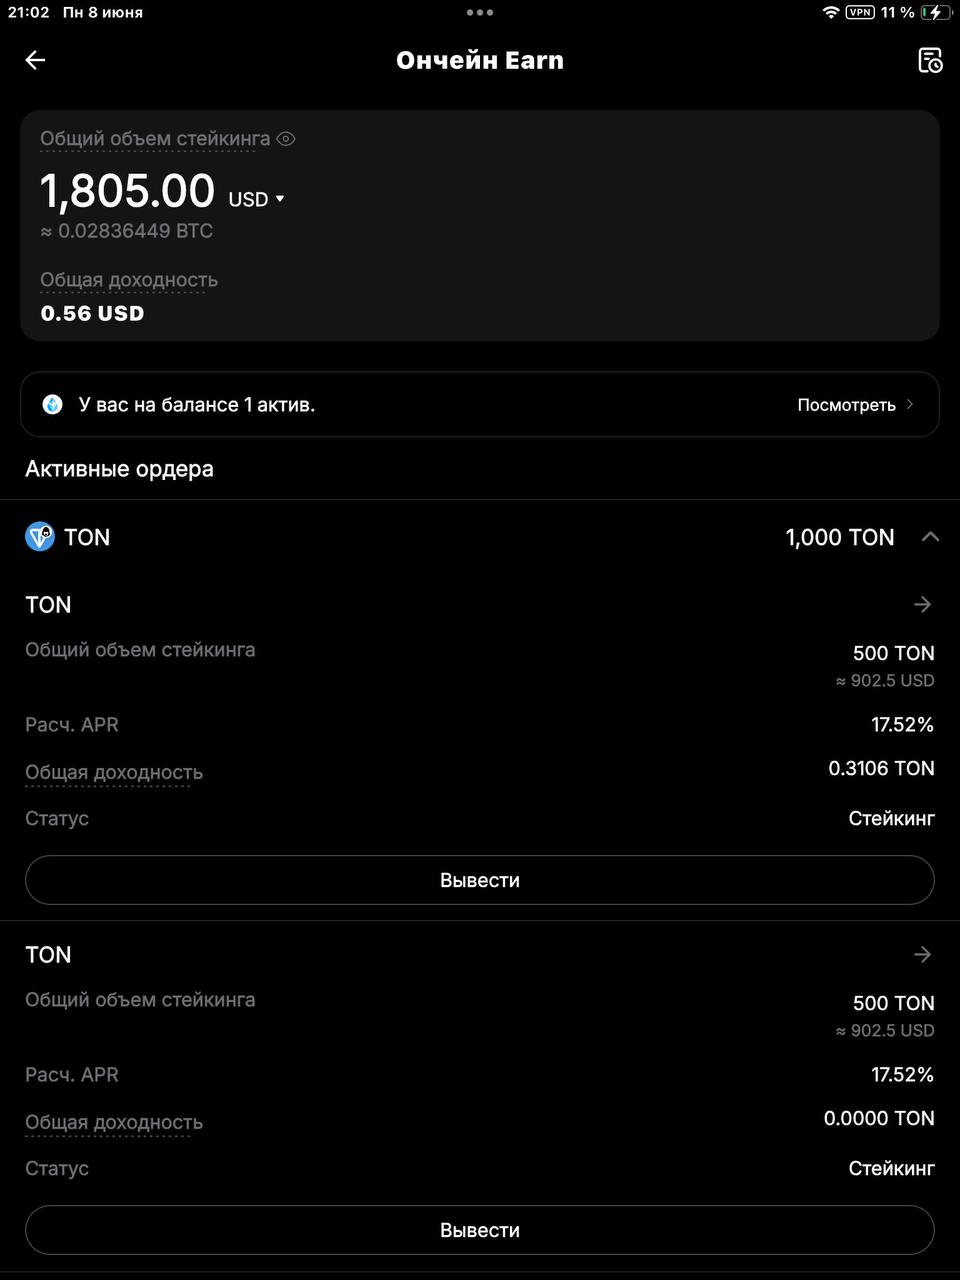Open second TON order details arrow
Viewport: 960px width, 1280px height.
pos(922,955)
